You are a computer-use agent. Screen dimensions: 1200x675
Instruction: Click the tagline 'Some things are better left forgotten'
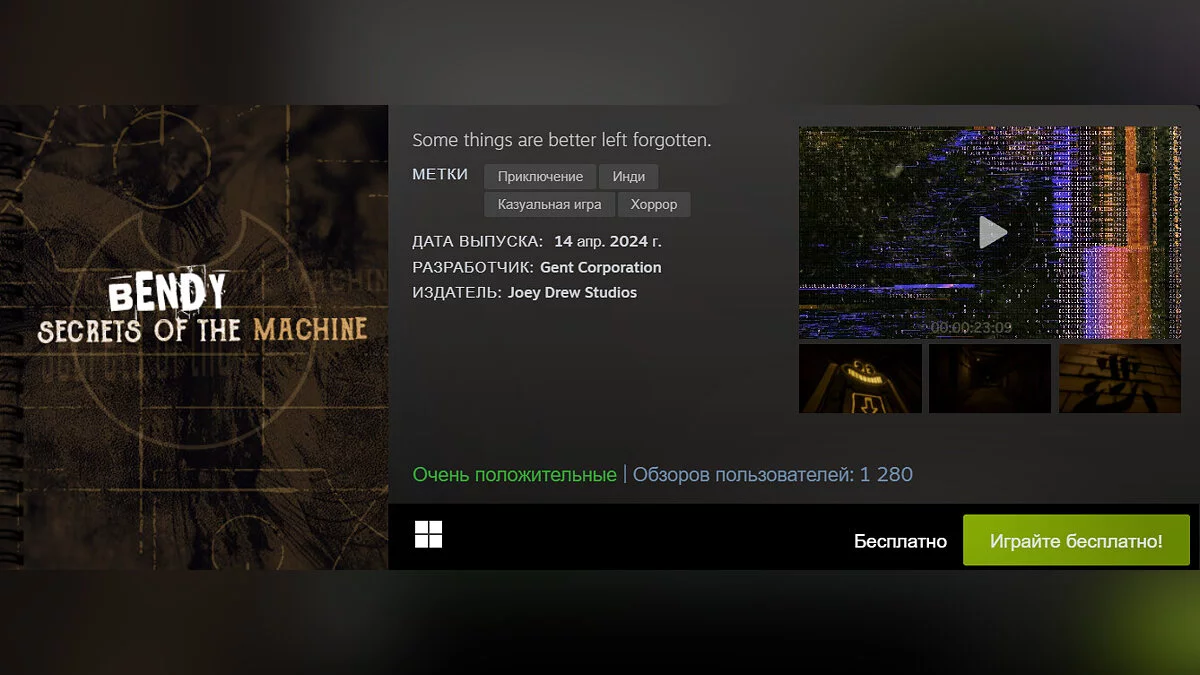pos(562,140)
